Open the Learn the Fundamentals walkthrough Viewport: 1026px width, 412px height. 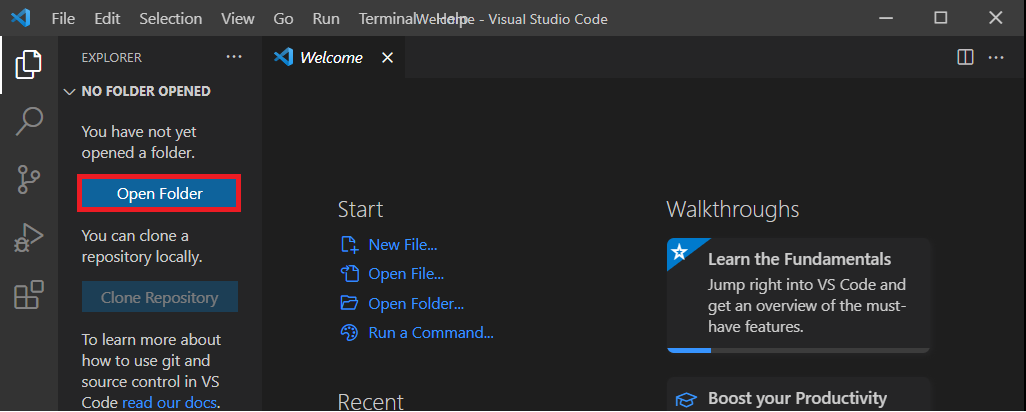coord(798,295)
